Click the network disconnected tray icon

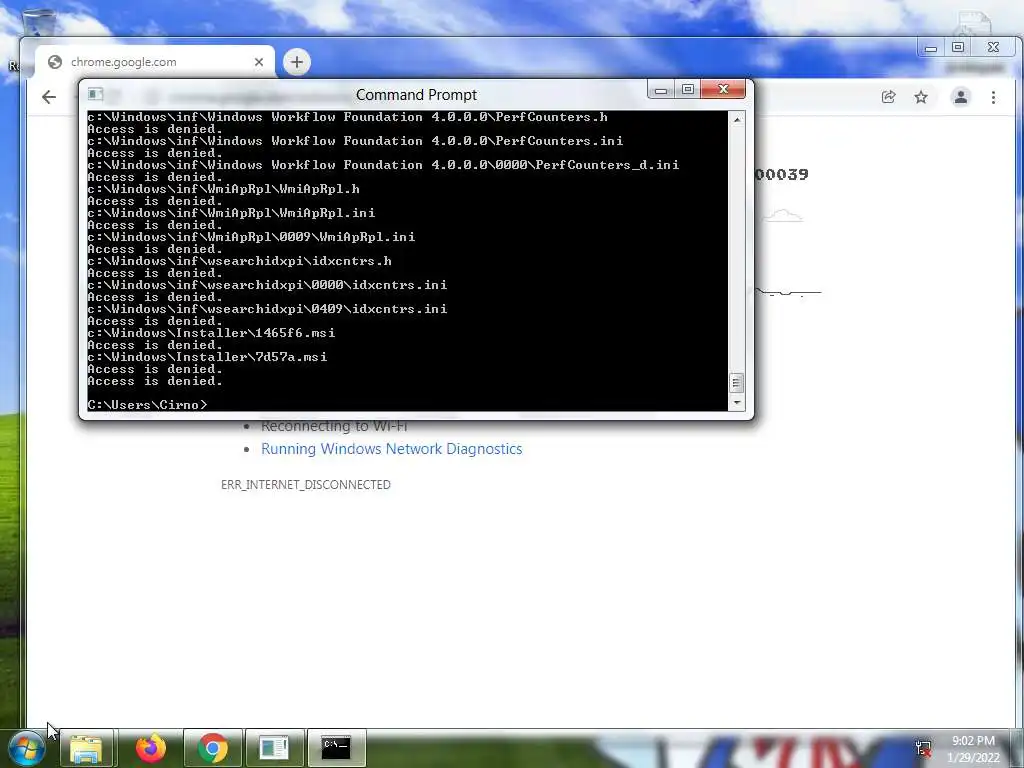(923, 749)
